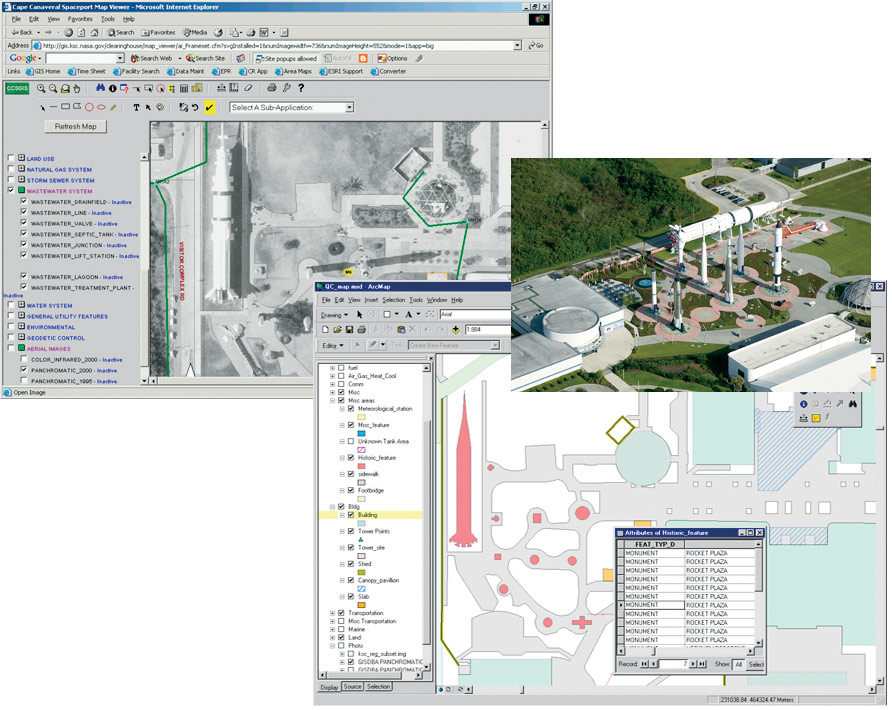Image resolution: width=892 pixels, height=710 pixels.
Task: Open the Facility Search link
Action: 137,72
